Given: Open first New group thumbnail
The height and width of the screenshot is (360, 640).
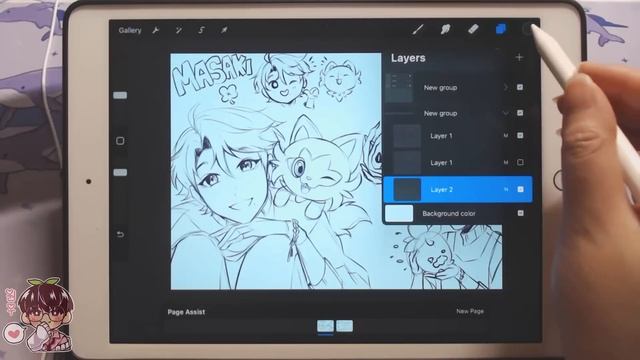Looking at the screenshot, I should [400, 88].
